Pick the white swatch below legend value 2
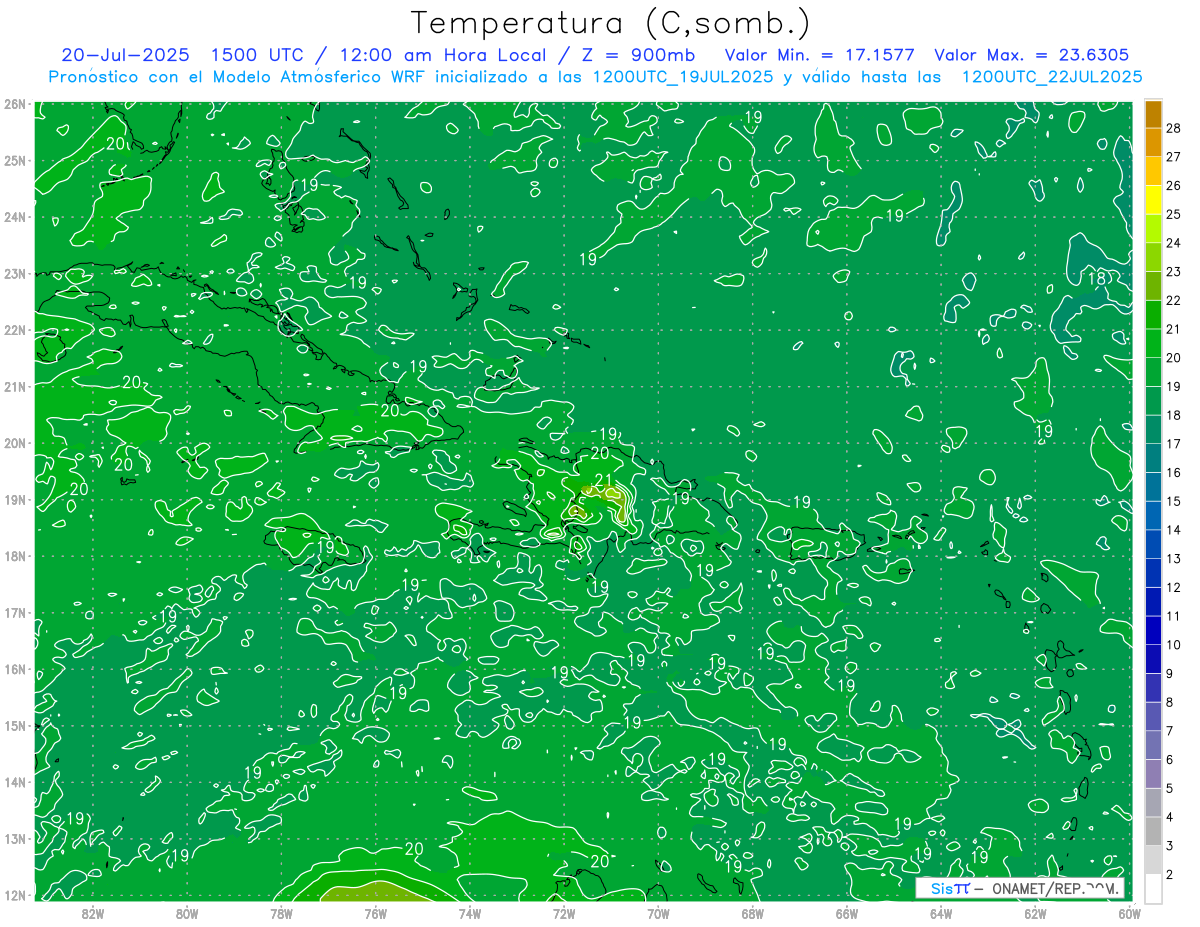Image resolution: width=1200 pixels, height=927 pixels. [x=1153, y=888]
